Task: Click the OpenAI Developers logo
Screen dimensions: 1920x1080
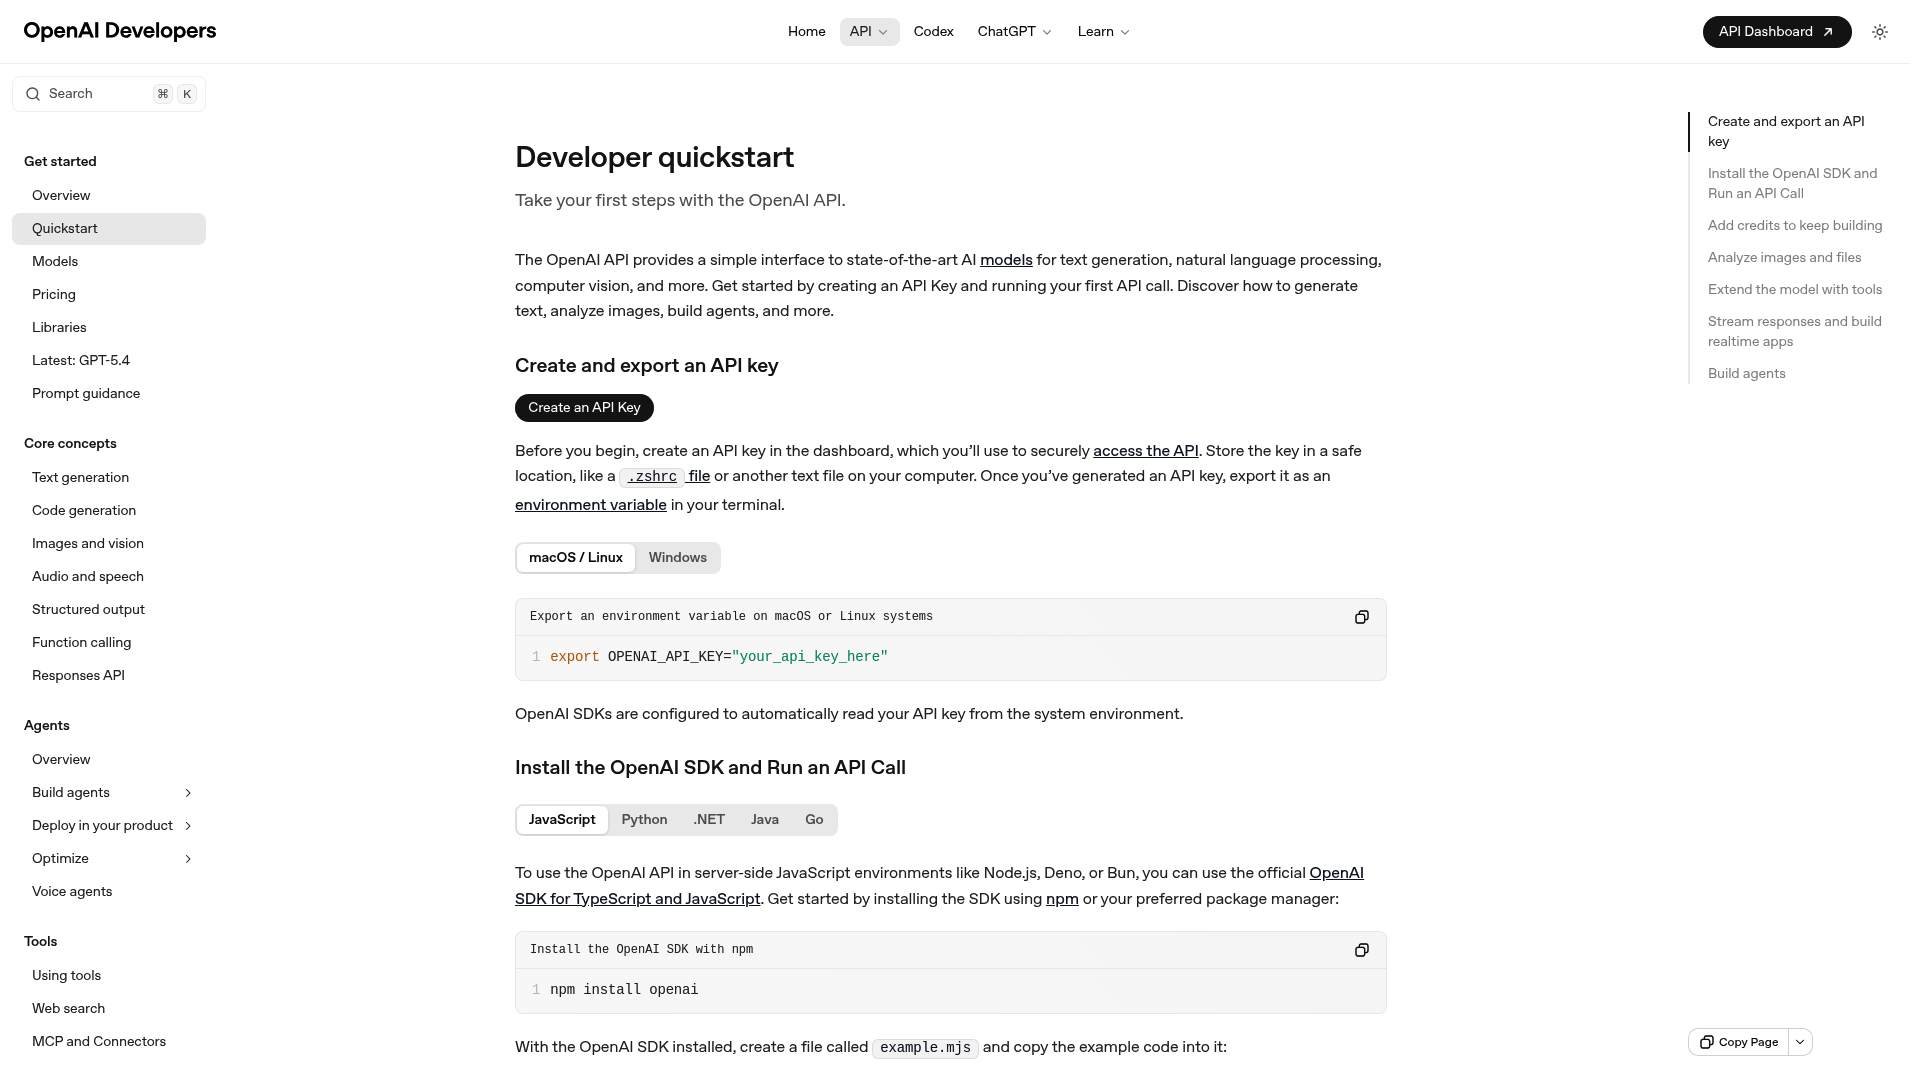Action: pos(119,31)
